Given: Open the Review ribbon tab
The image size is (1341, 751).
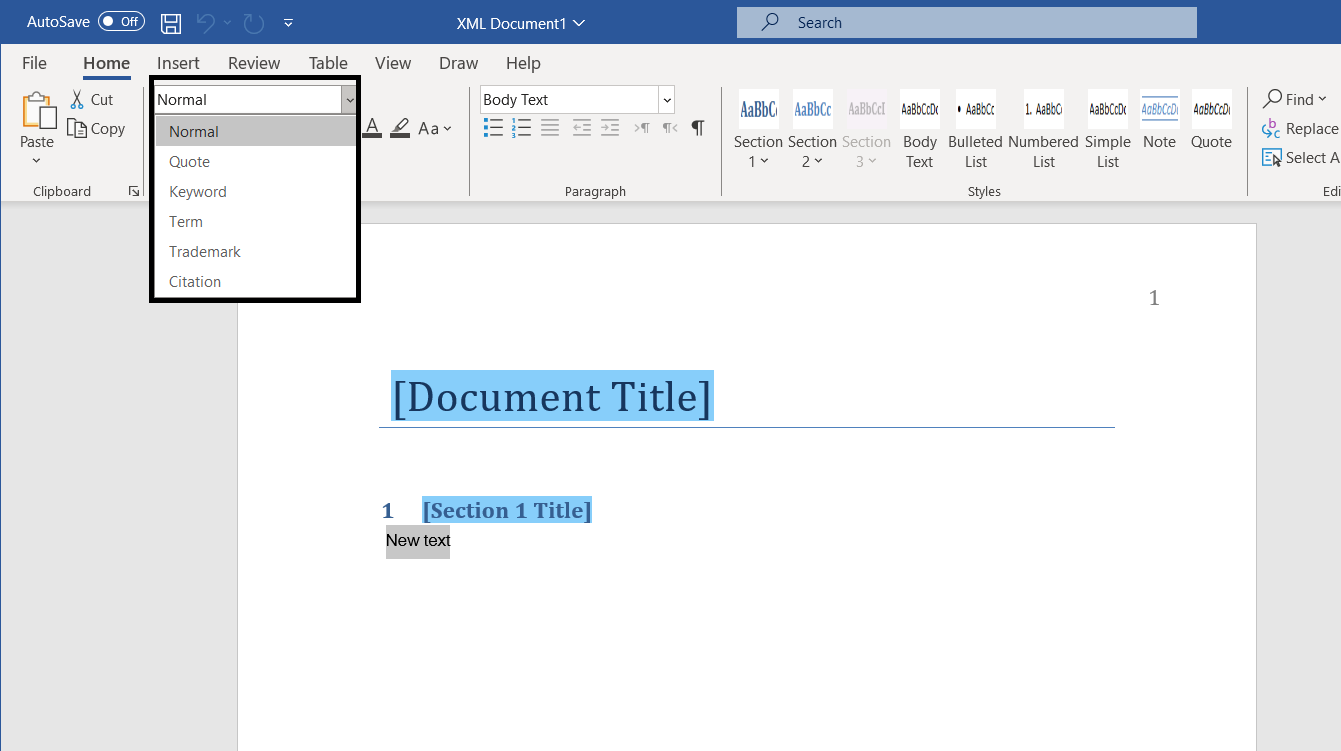Looking at the screenshot, I should pyautogui.click(x=253, y=62).
